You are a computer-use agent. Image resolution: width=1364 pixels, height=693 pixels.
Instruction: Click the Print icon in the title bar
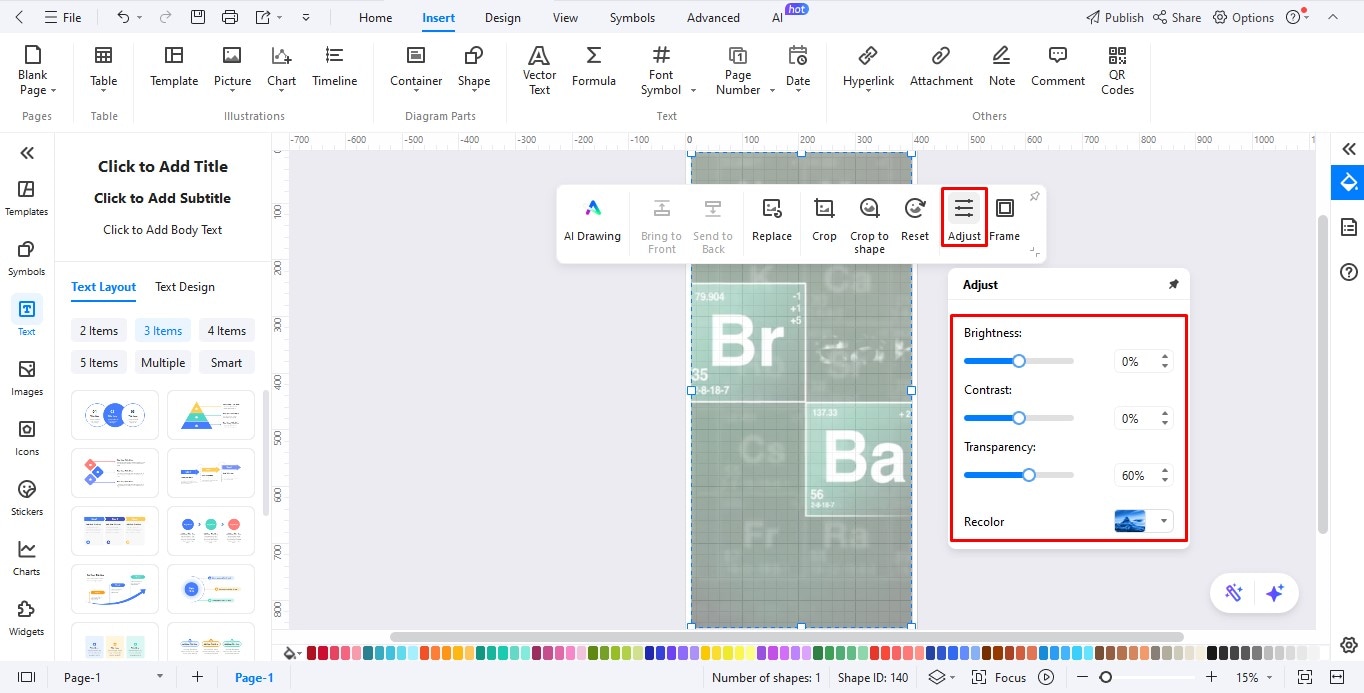click(230, 17)
